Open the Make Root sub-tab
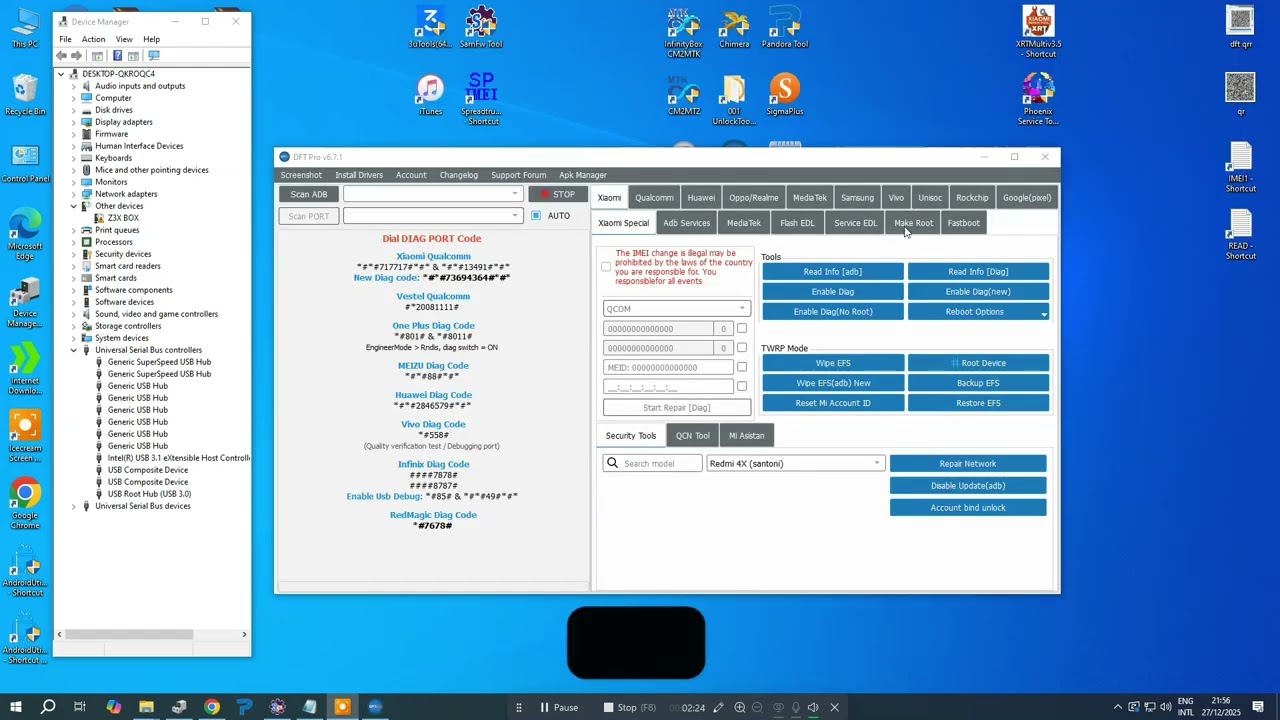The height and width of the screenshot is (720, 1280). pyautogui.click(x=913, y=223)
